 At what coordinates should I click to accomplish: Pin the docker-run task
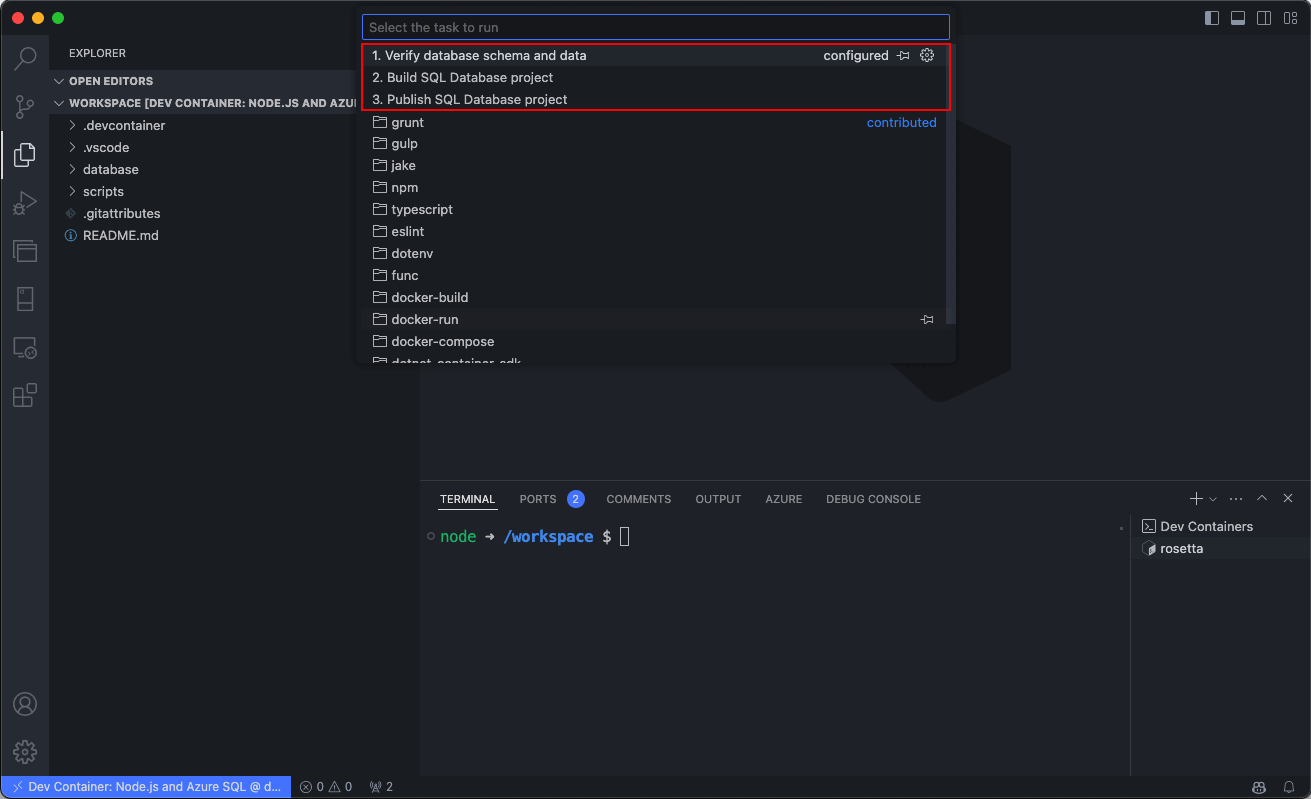click(927, 319)
